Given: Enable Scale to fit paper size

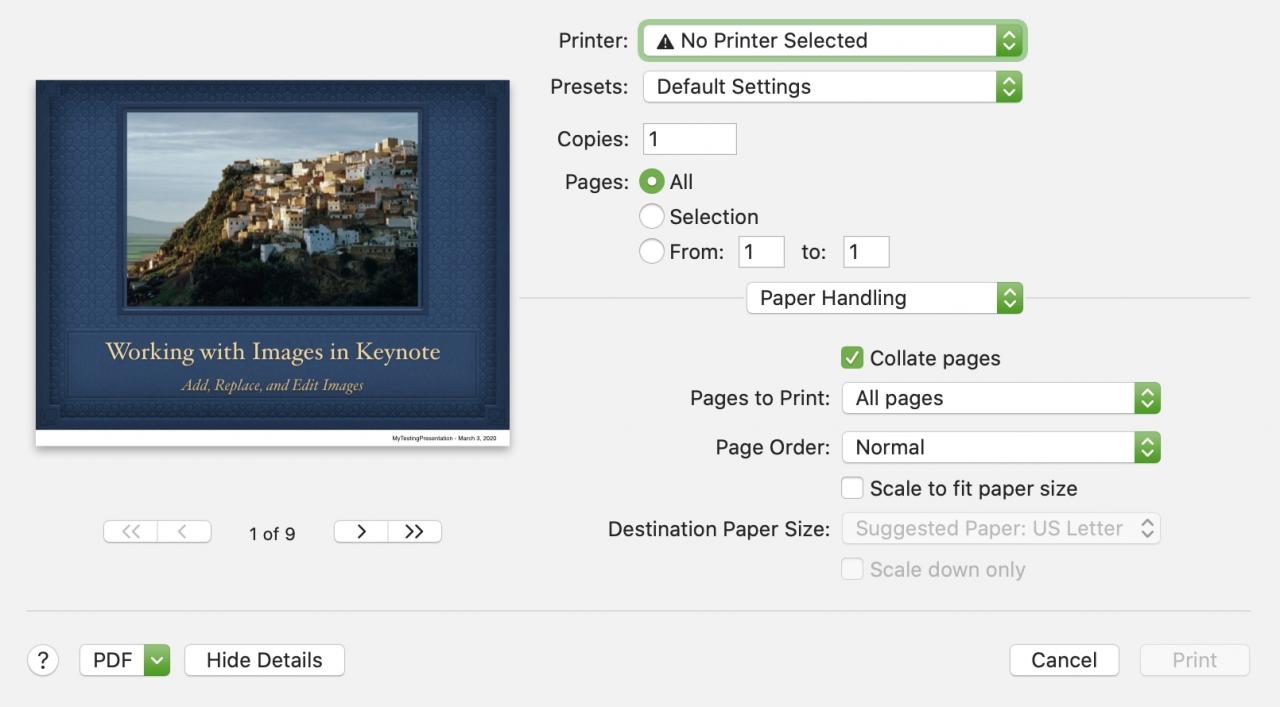Looking at the screenshot, I should (852, 488).
